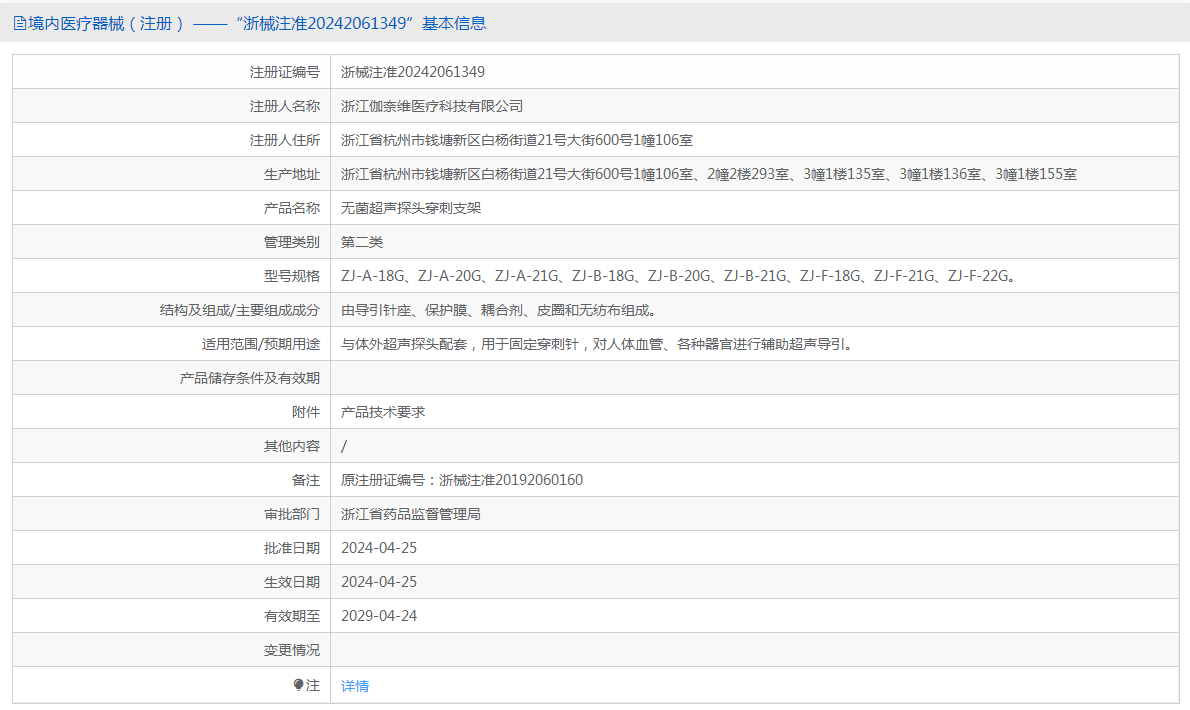
Task: Click the 产品名称 label
Action: [x=292, y=208]
